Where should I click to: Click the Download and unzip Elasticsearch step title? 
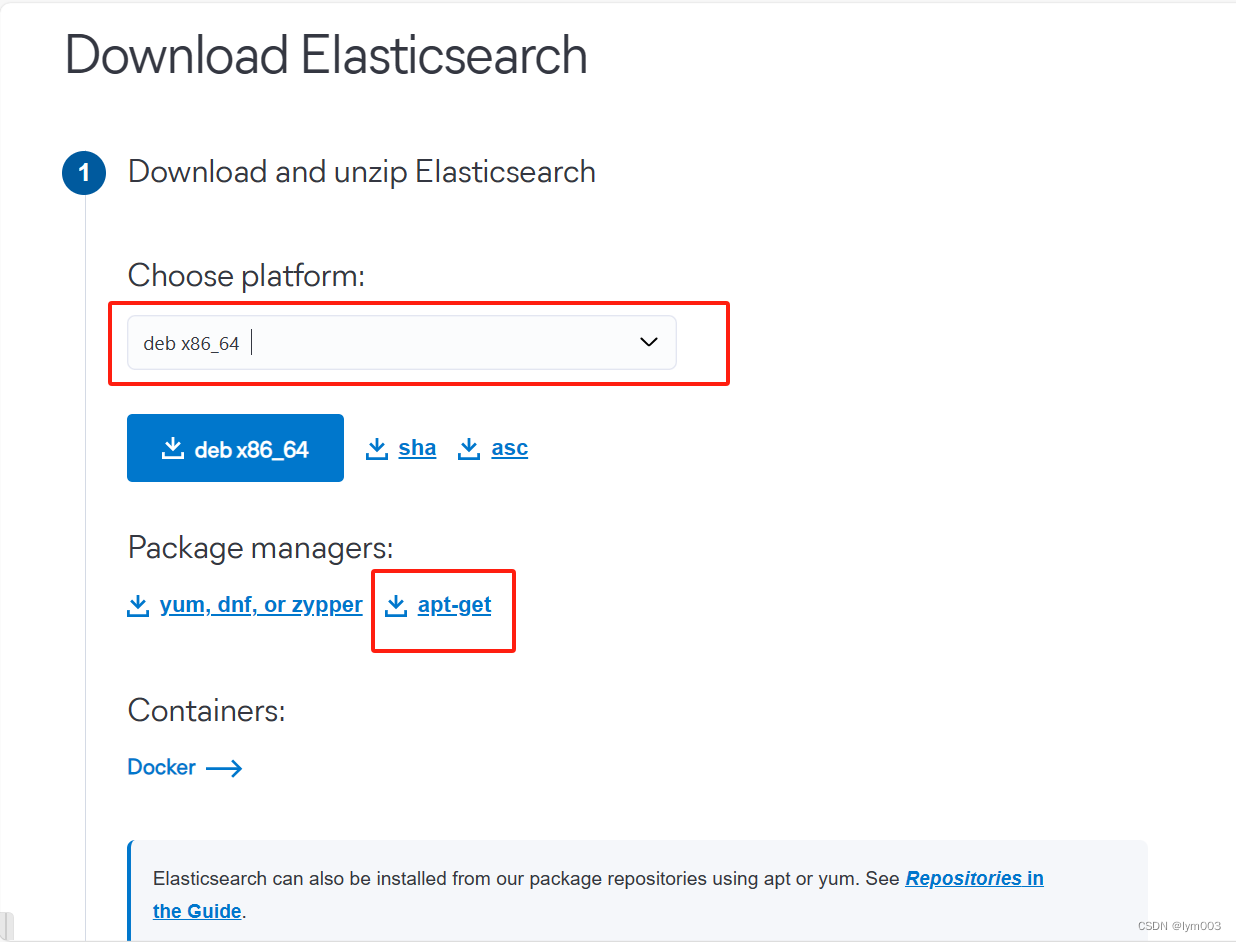coord(362,172)
